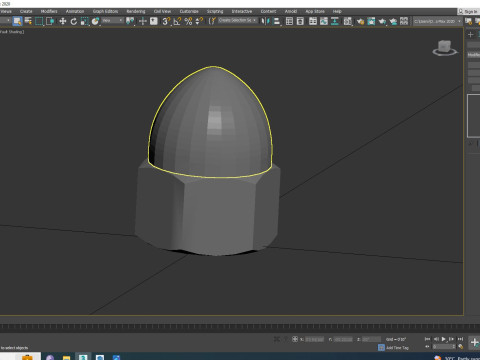Click the Z coordinate field
Viewport: 480px width, 360px height.
[371, 339]
